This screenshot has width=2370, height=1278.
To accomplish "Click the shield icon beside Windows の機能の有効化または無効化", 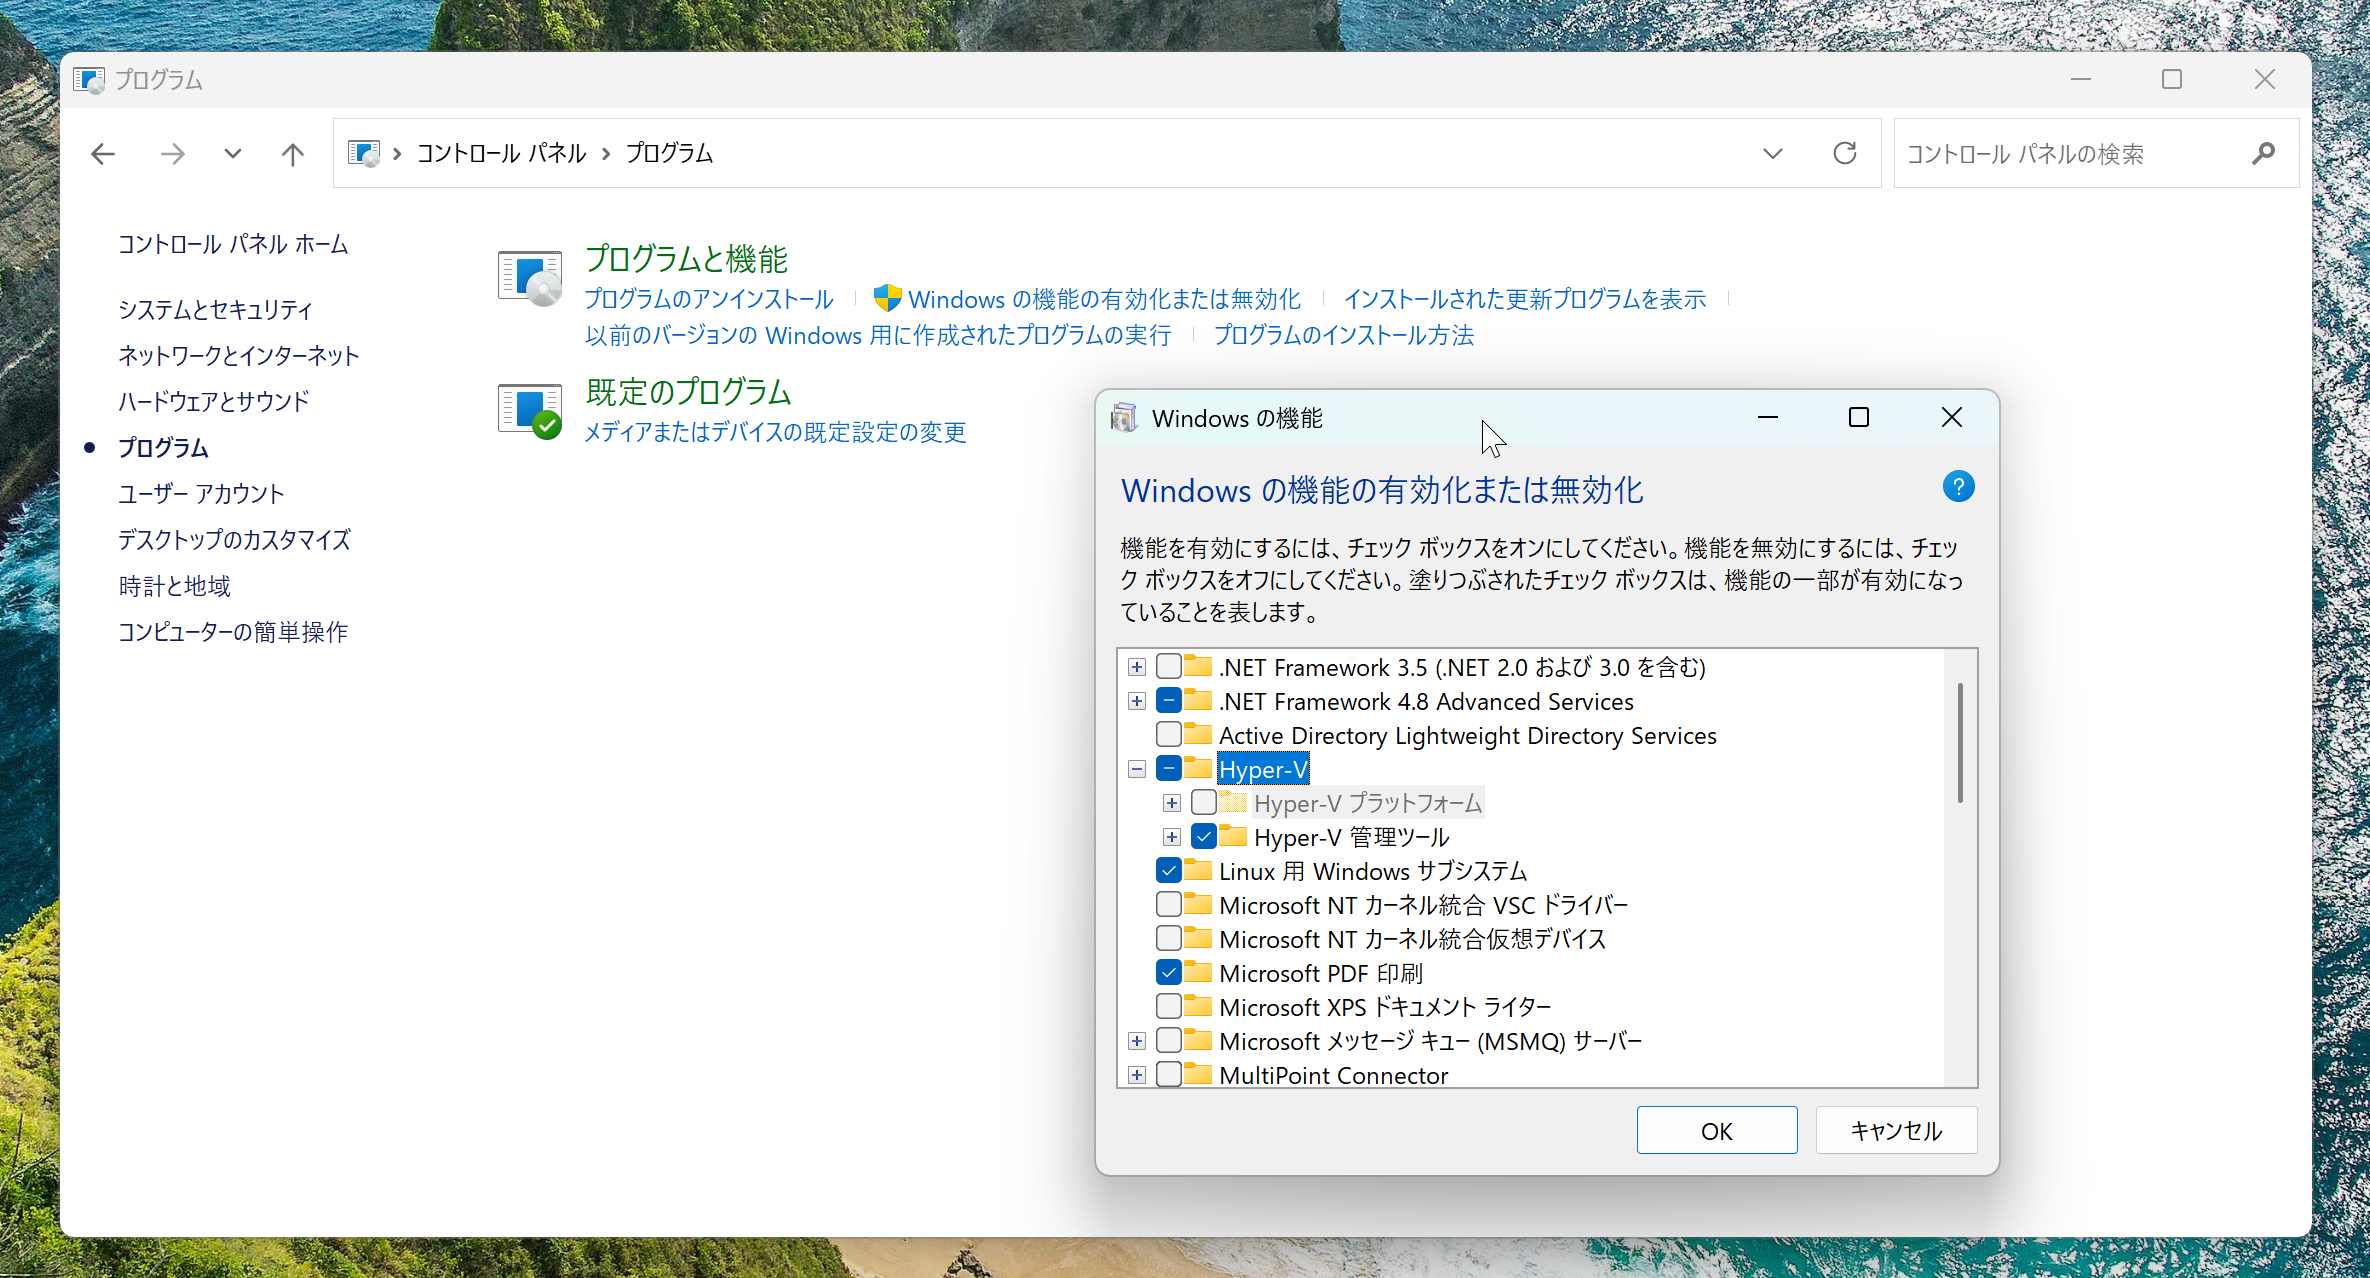I will [887, 298].
